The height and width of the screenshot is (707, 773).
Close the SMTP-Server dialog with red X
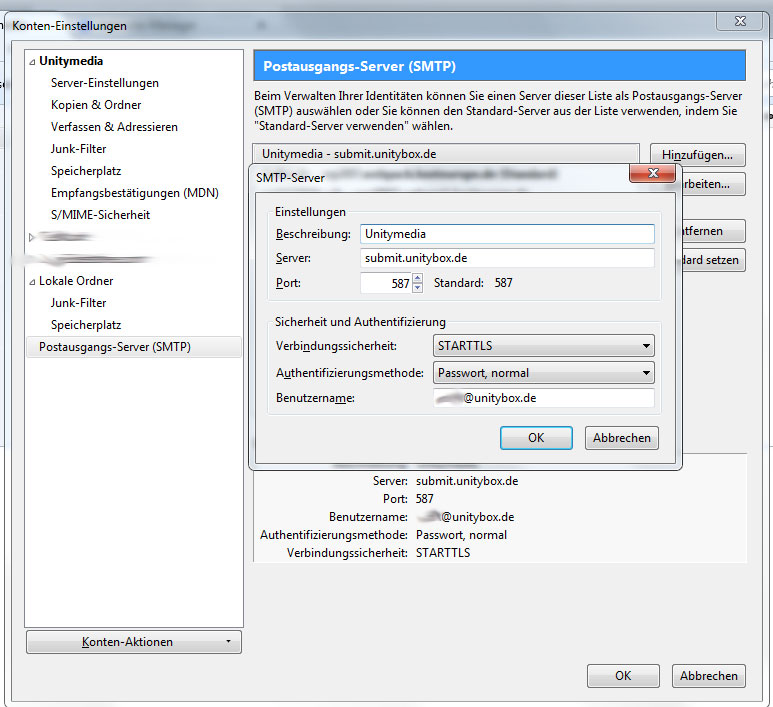pyautogui.click(x=653, y=173)
